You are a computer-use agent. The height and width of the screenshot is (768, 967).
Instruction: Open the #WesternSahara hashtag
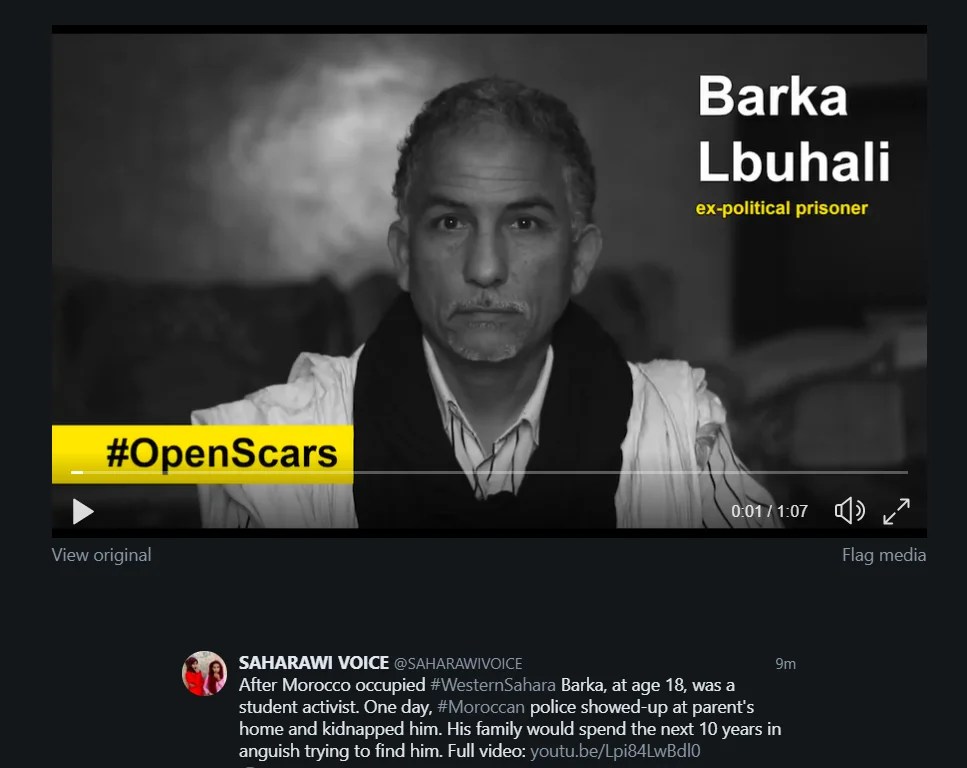pyautogui.click(x=493, y=685)
